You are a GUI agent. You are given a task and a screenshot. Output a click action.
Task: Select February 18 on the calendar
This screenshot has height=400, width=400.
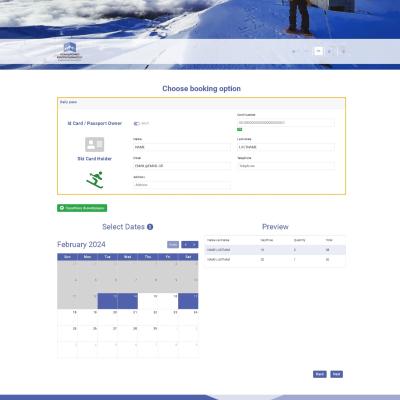click(67, 317)
